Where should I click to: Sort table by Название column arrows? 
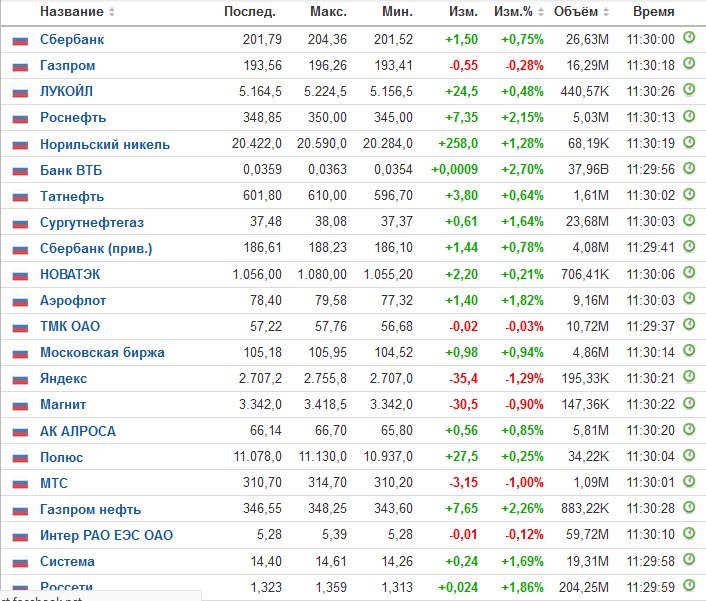coord(112,12)
